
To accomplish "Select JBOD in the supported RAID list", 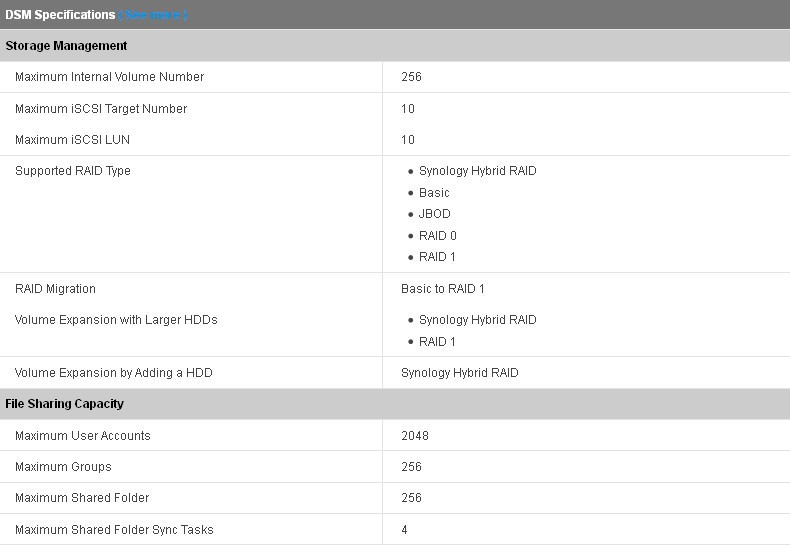I will 434,214.
